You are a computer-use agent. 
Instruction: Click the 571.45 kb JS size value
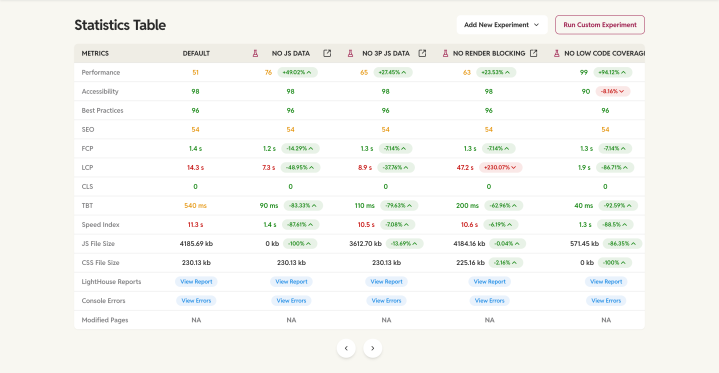pos(585,244)
